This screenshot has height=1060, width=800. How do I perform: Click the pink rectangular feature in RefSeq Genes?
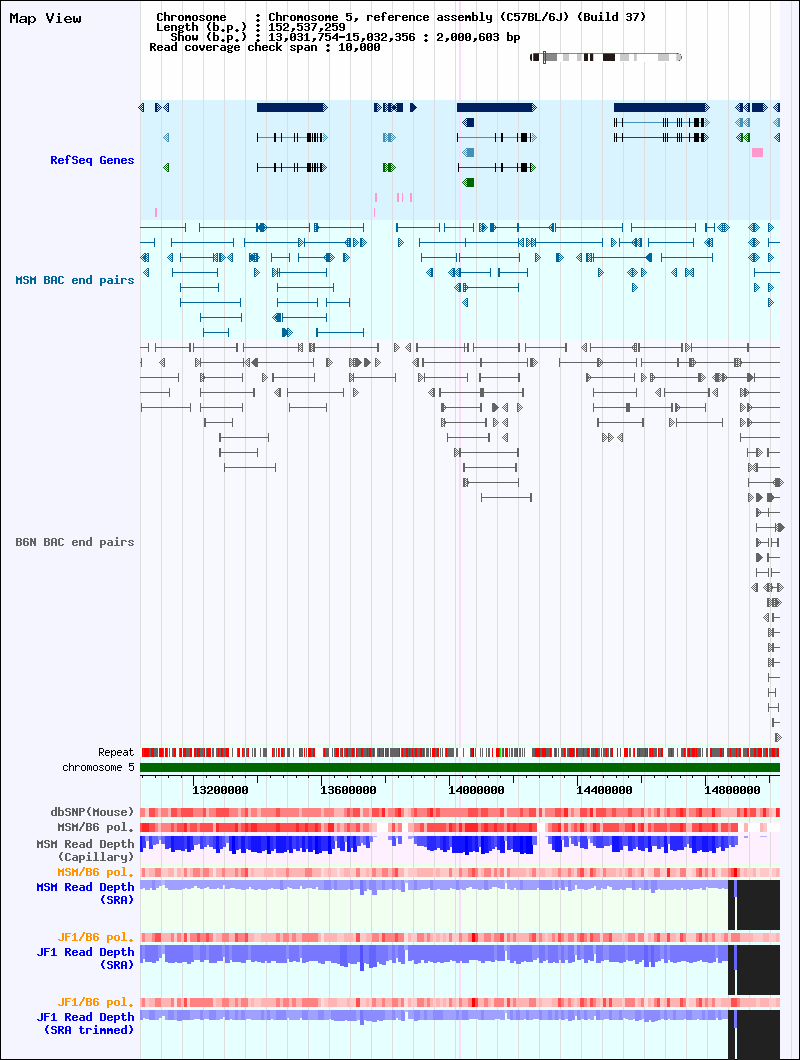pyautogui.click(x=757, y=153)
